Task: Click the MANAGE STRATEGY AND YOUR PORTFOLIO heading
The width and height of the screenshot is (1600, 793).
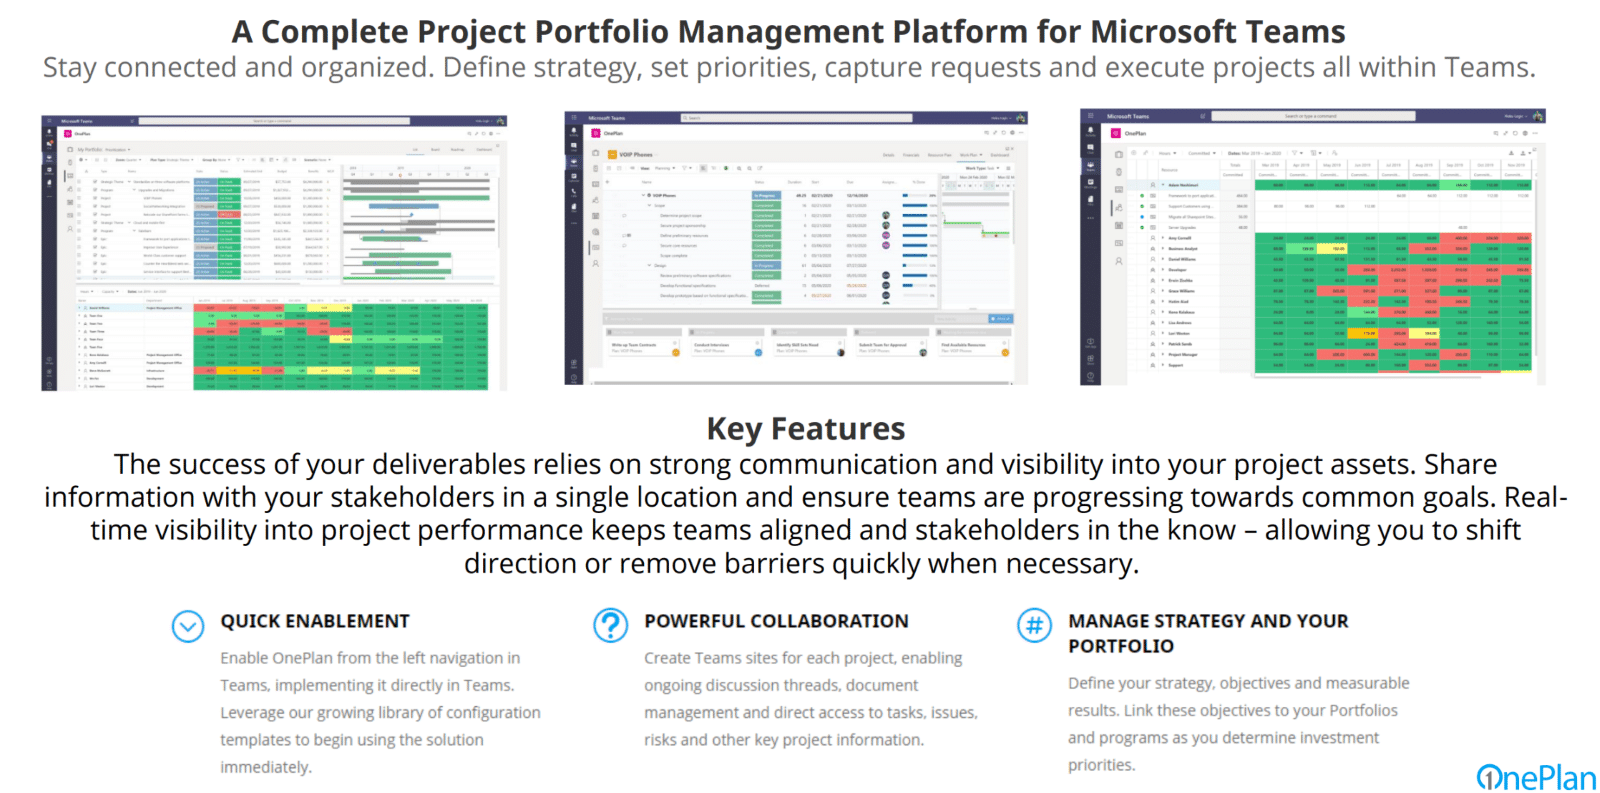Action: (x=1208, y=633)
